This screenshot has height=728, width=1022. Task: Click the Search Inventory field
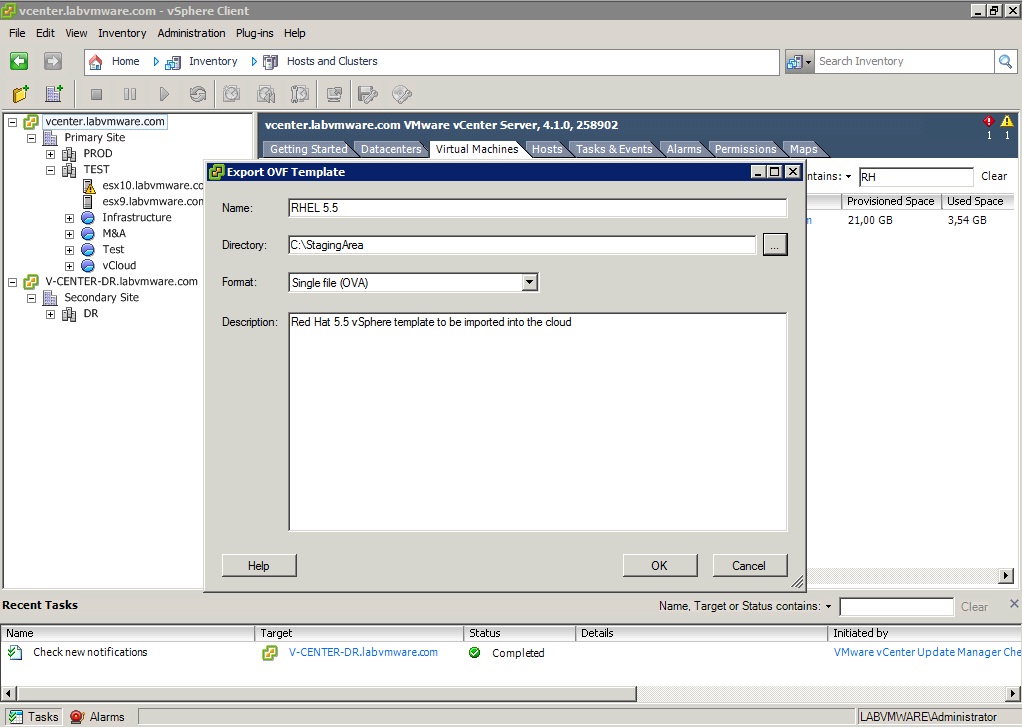903,61
